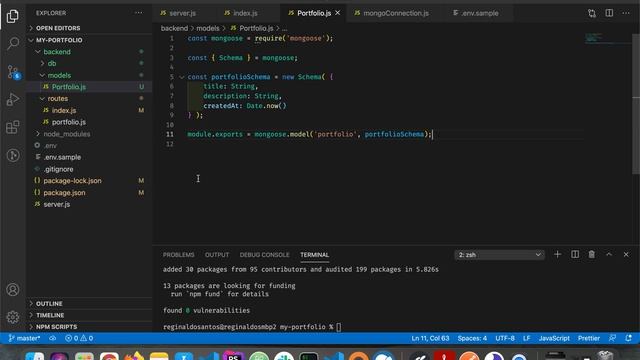
Task: Click the open changes compare icon in editor toolbar
Action: (x=592, y=13)
